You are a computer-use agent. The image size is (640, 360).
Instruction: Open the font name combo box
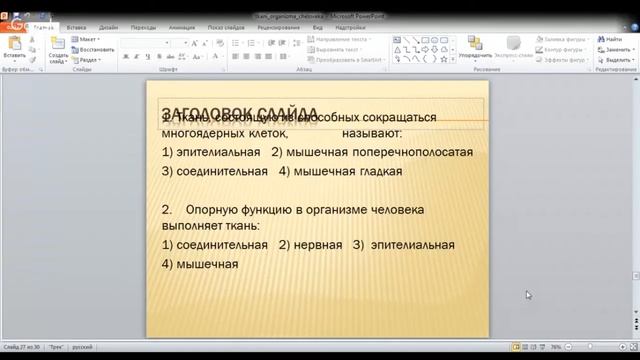145,43
